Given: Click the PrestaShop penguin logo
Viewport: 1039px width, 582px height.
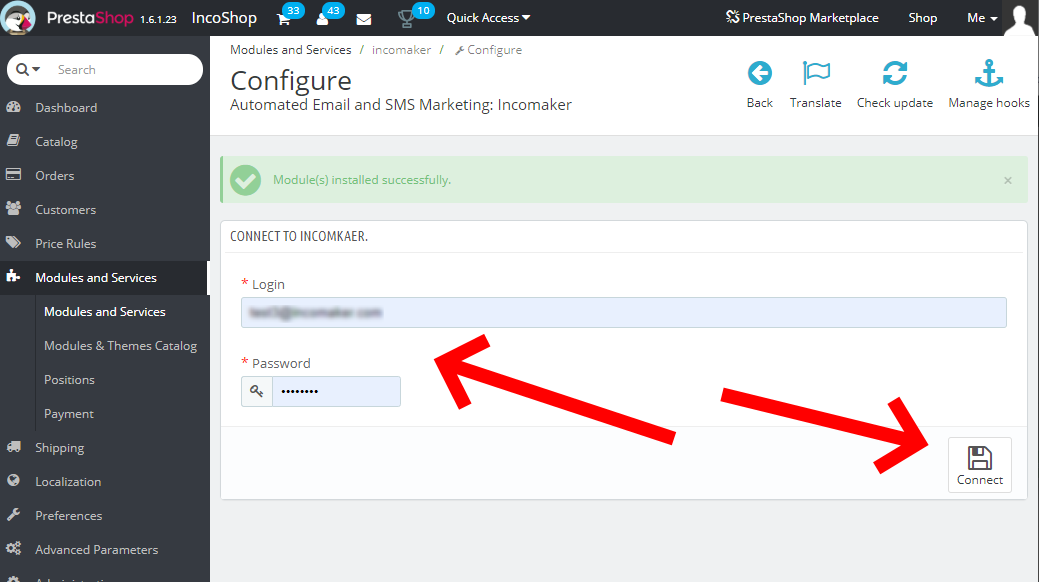Looking at the screenshot, I should tap(17, 18).
